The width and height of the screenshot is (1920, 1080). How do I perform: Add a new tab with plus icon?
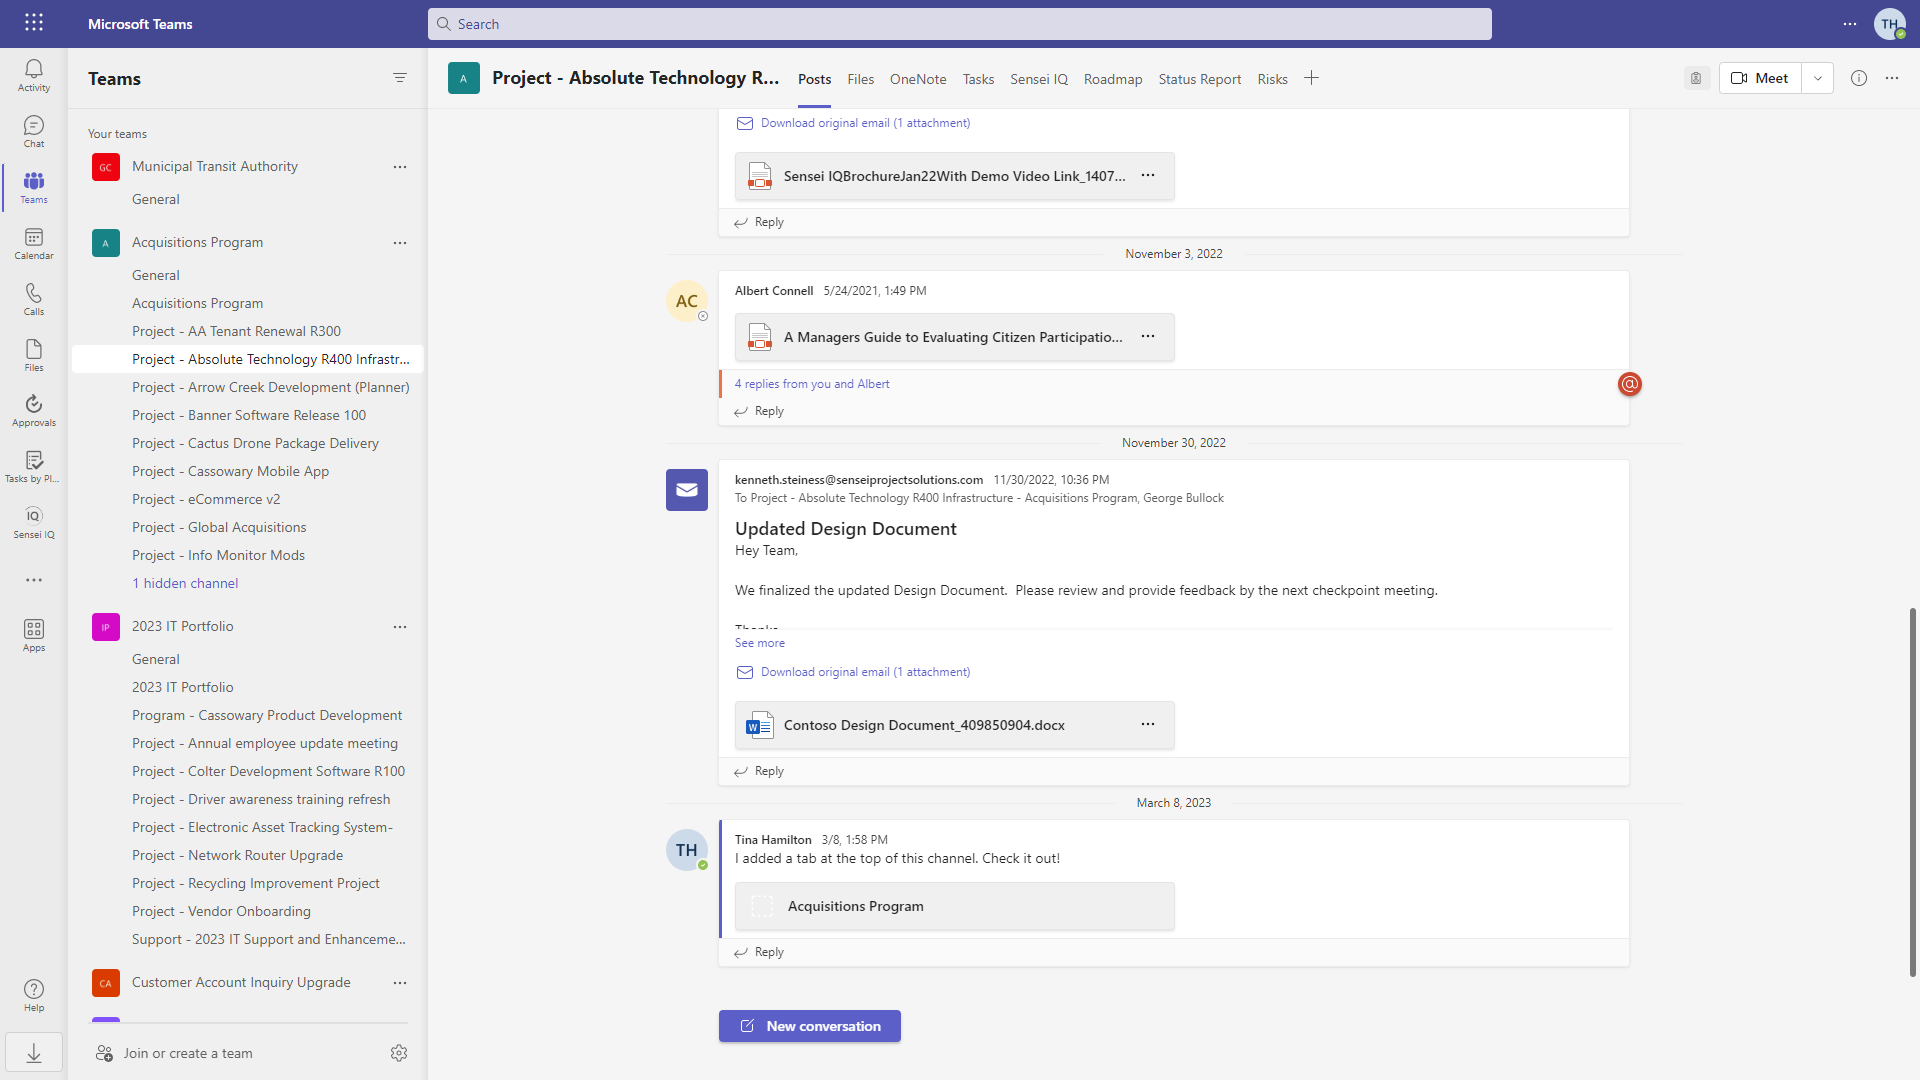[1311, 78]
